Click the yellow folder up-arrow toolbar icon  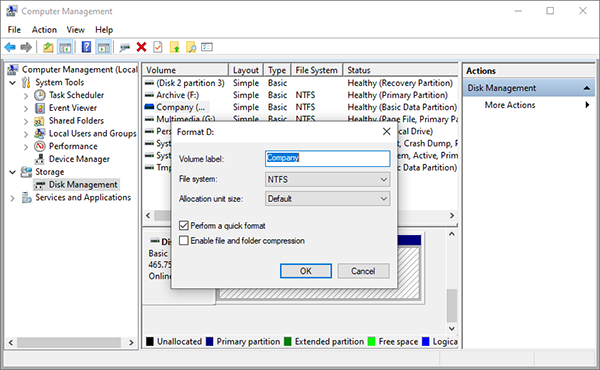175,47
